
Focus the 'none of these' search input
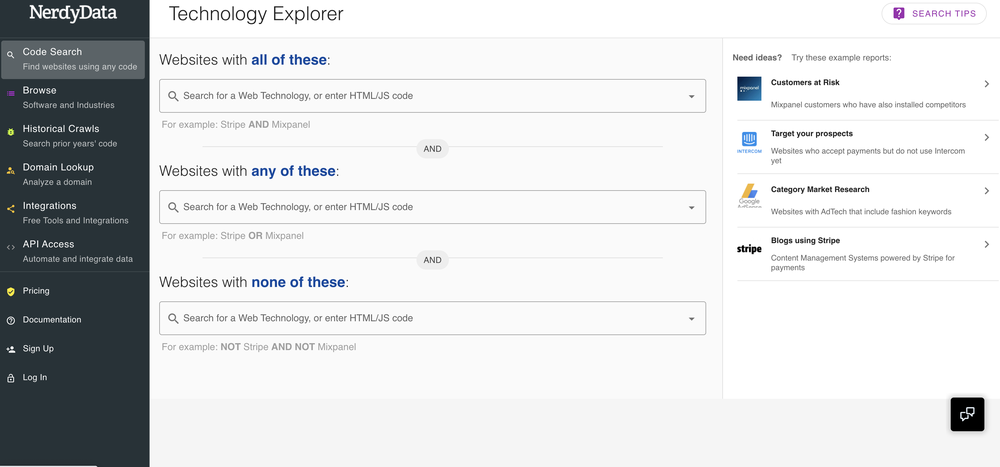pyautogui.click(x=432, y=318)
